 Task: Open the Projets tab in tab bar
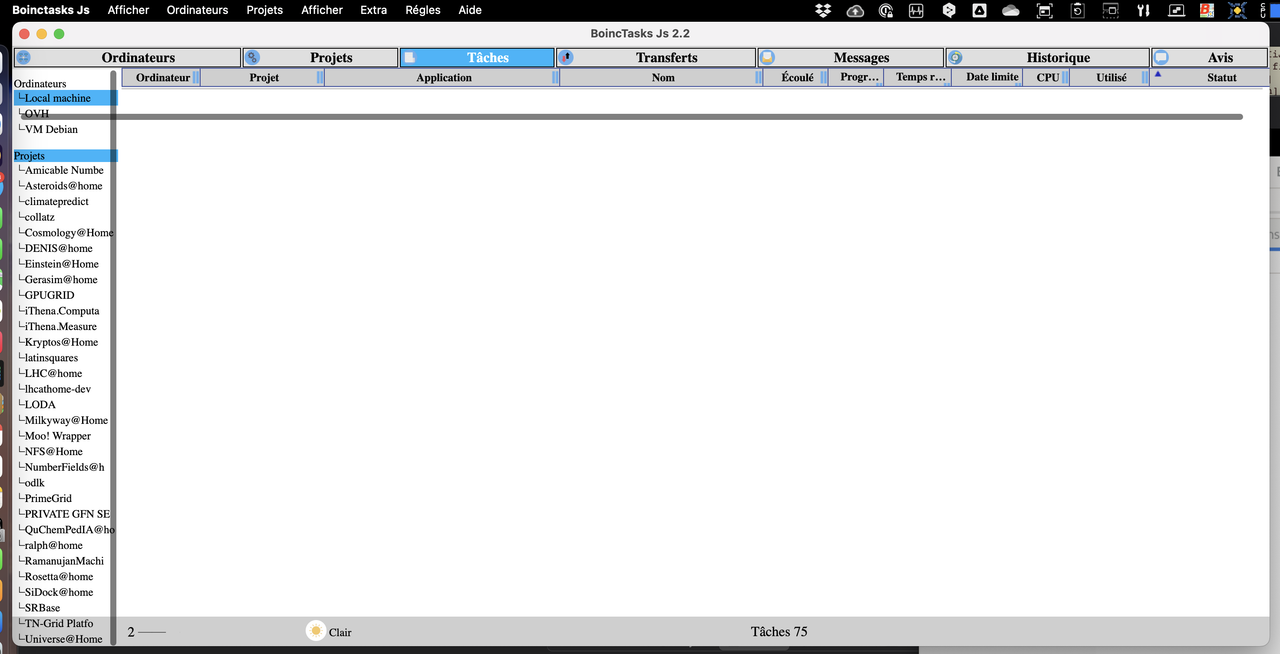(x=320, y=58)
